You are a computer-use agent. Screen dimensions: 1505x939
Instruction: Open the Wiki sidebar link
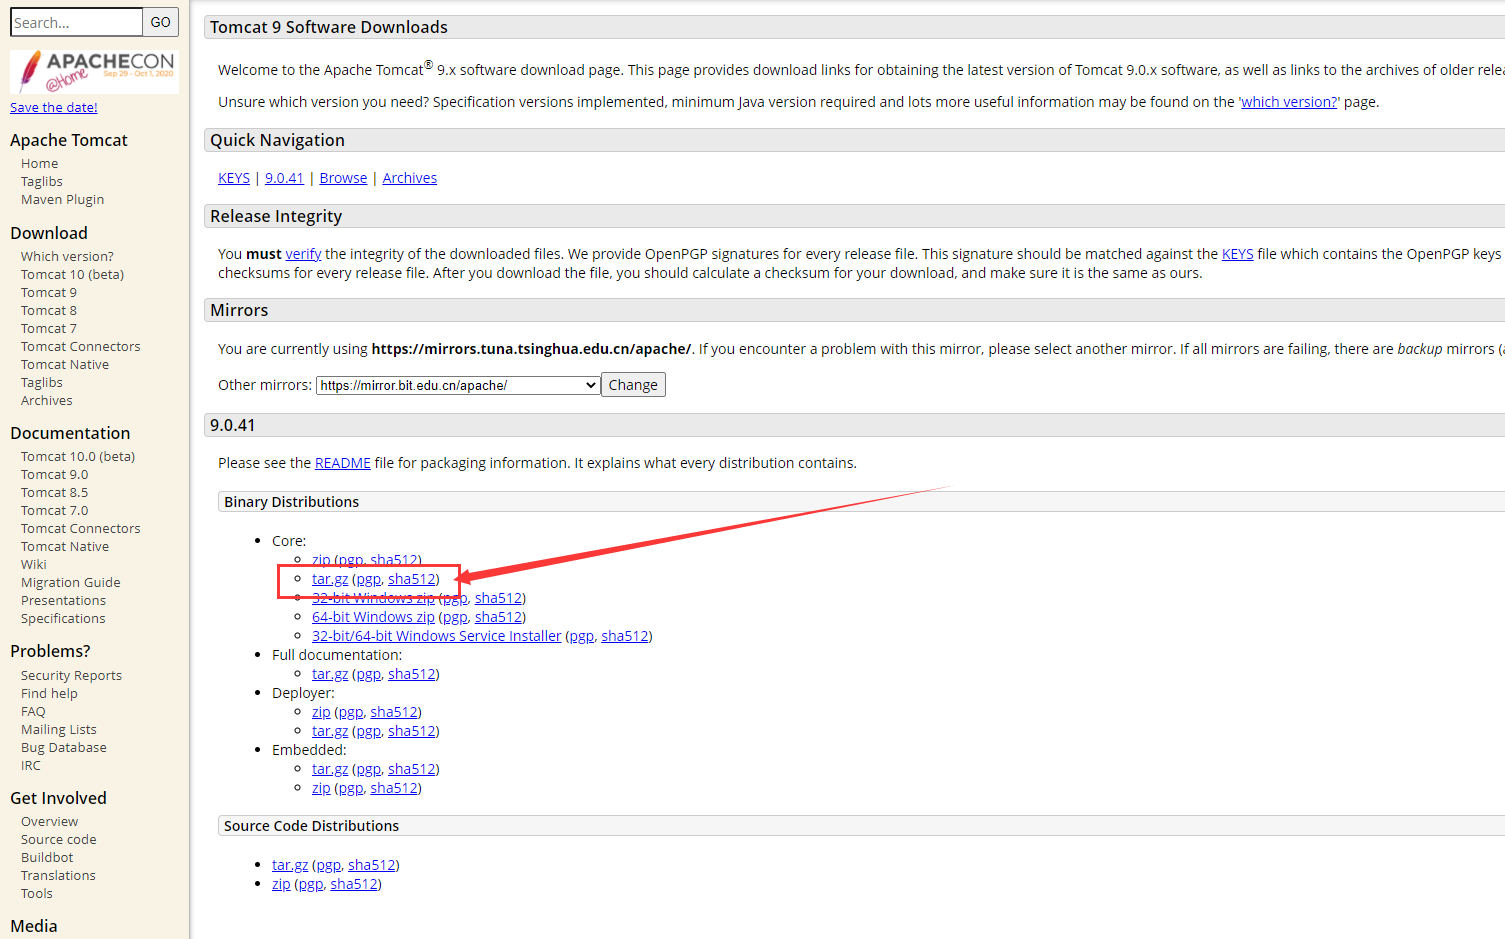click(x=33, y=564)
